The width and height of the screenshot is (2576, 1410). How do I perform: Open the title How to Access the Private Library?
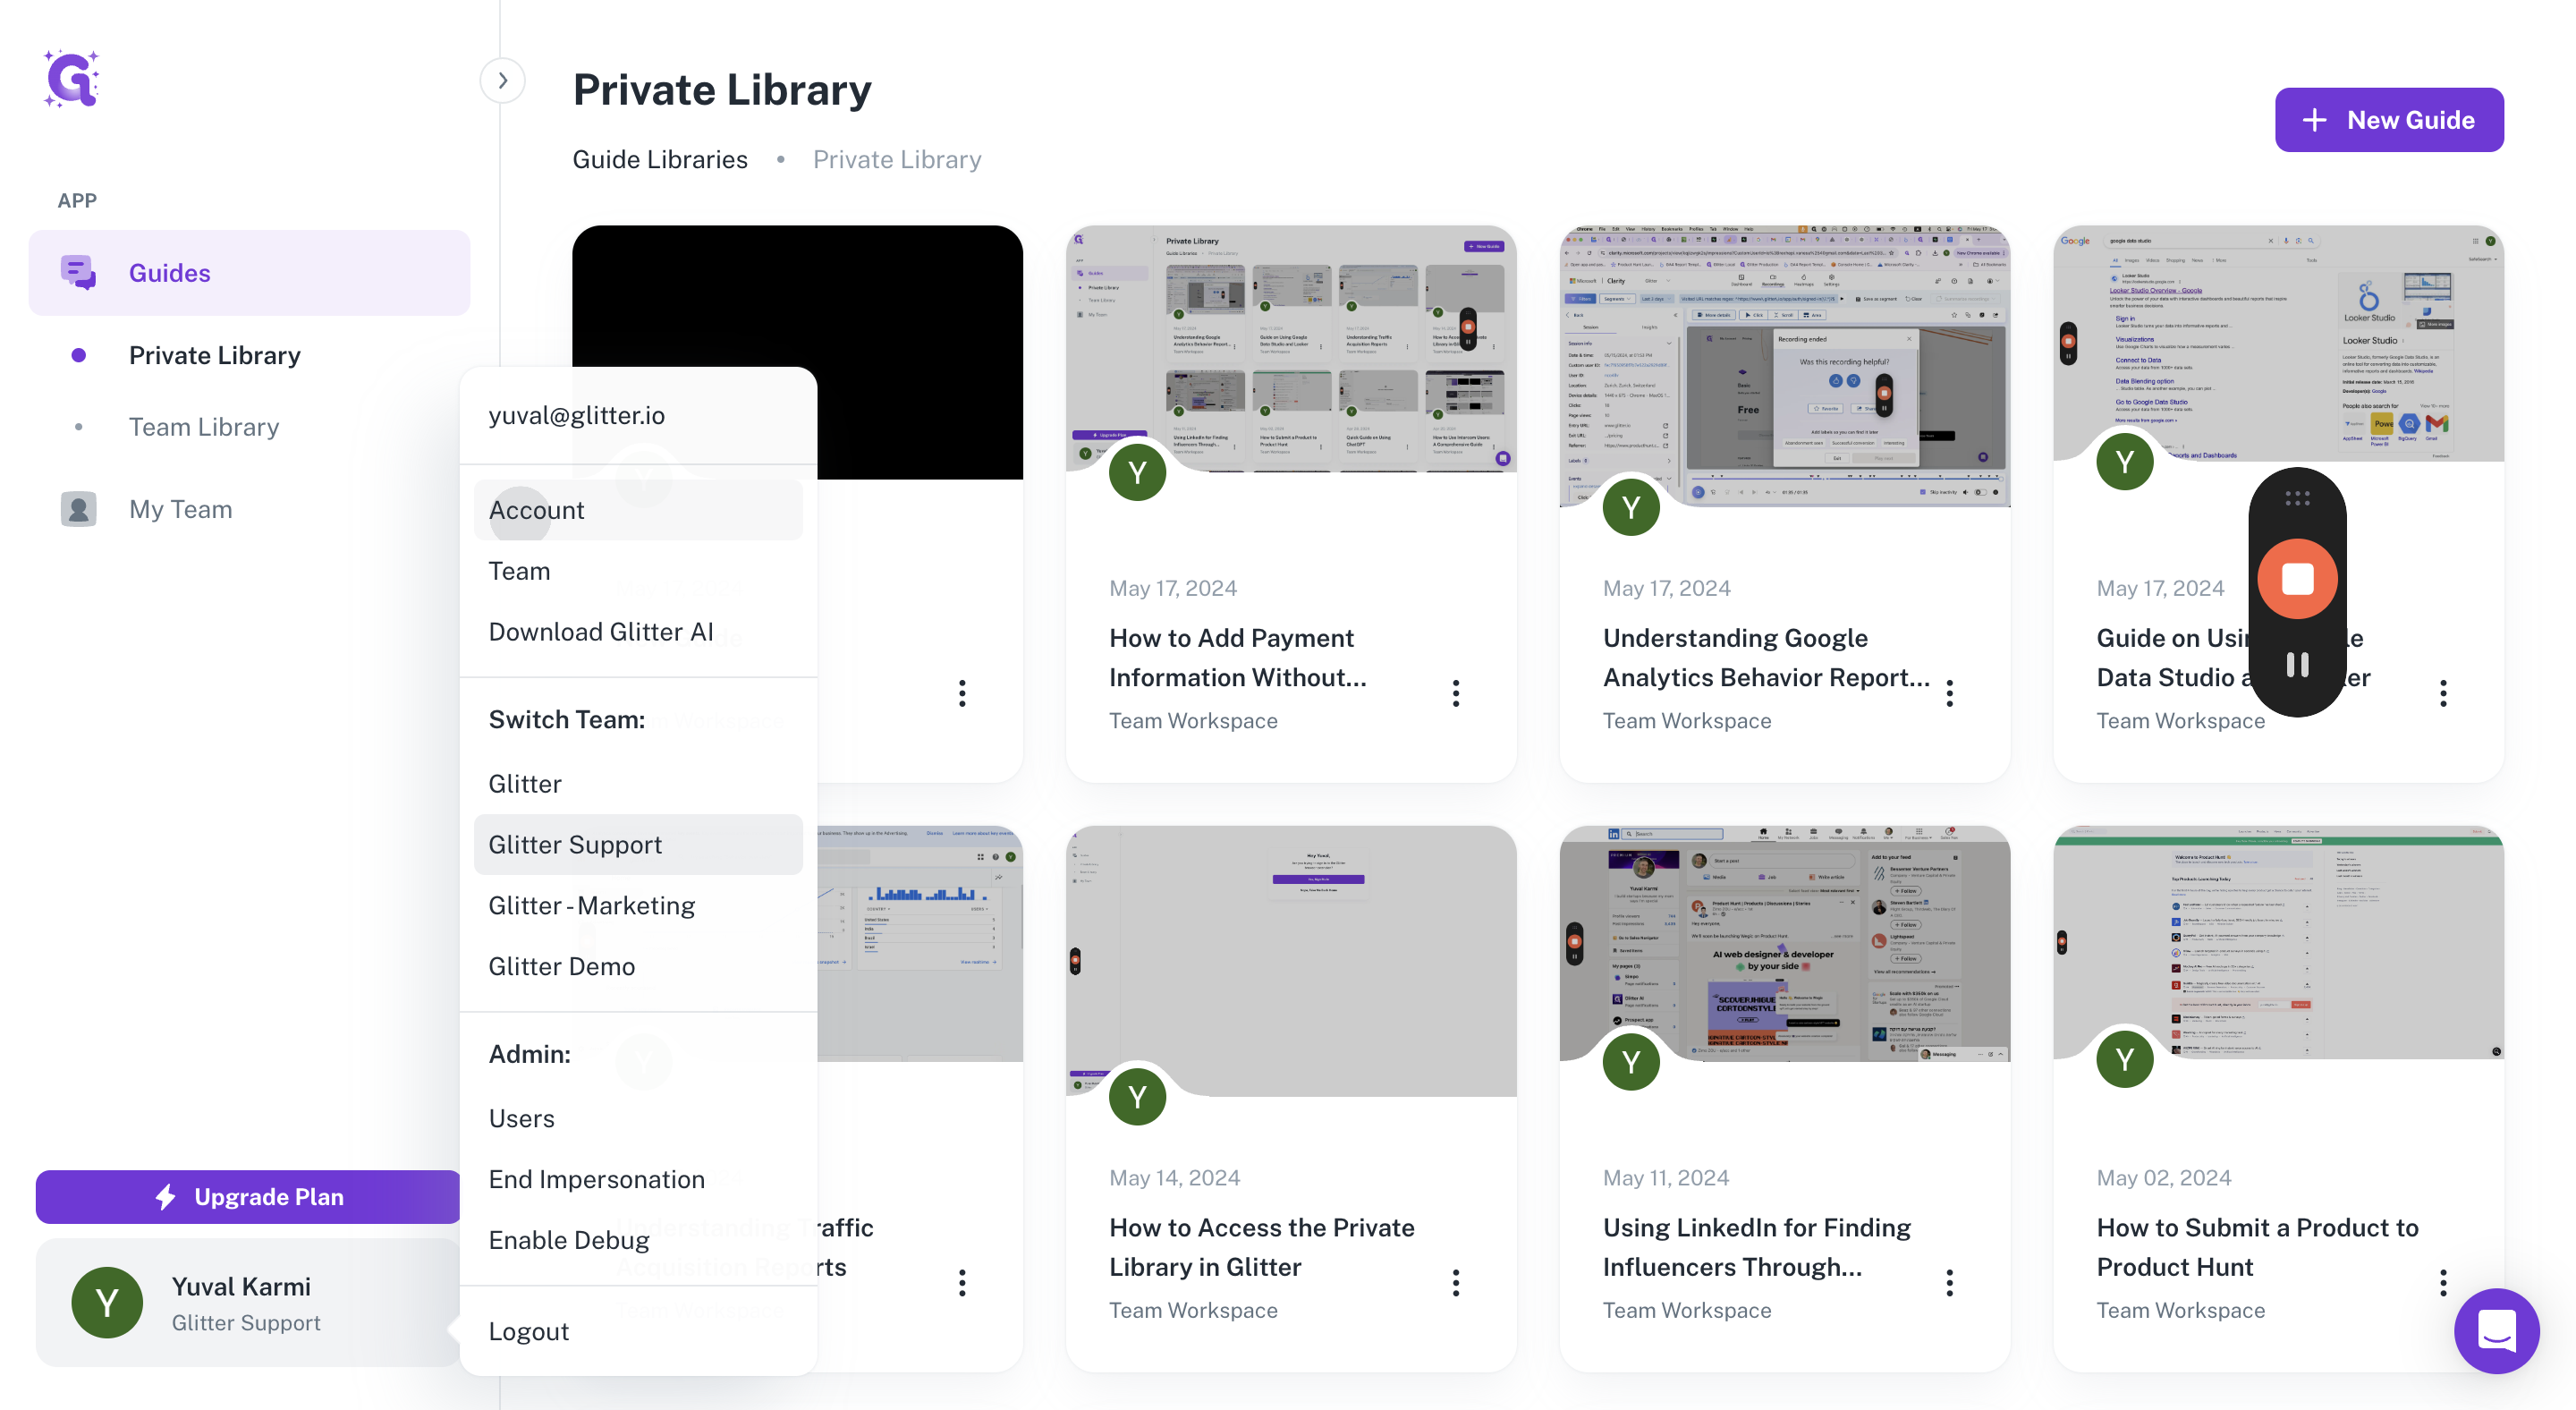(1262, 1247)
